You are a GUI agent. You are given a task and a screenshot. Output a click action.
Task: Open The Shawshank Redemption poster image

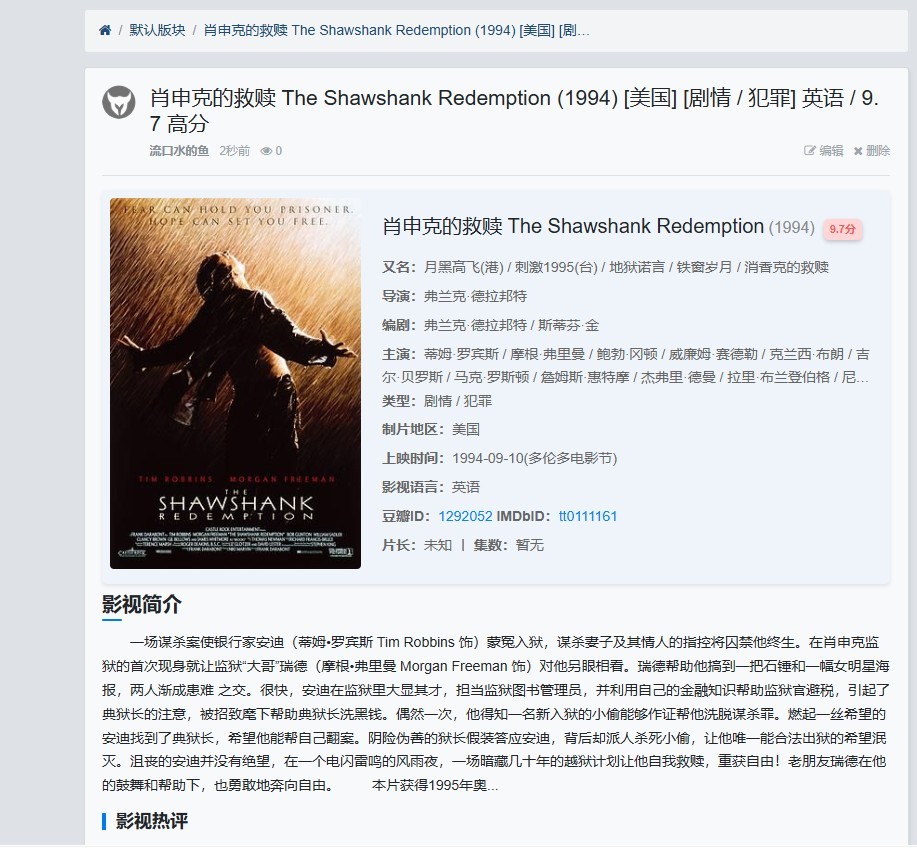pyautogui.click(x=235, y=384)
